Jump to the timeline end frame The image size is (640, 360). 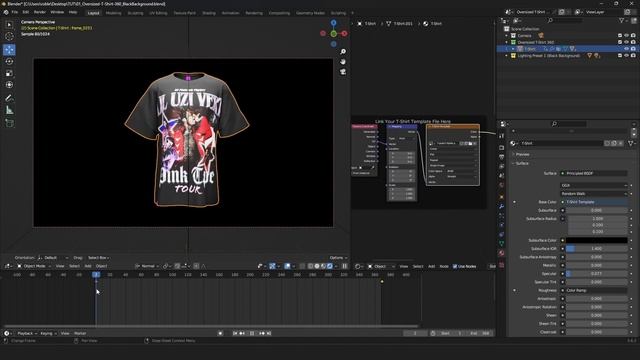coord(268,333)
